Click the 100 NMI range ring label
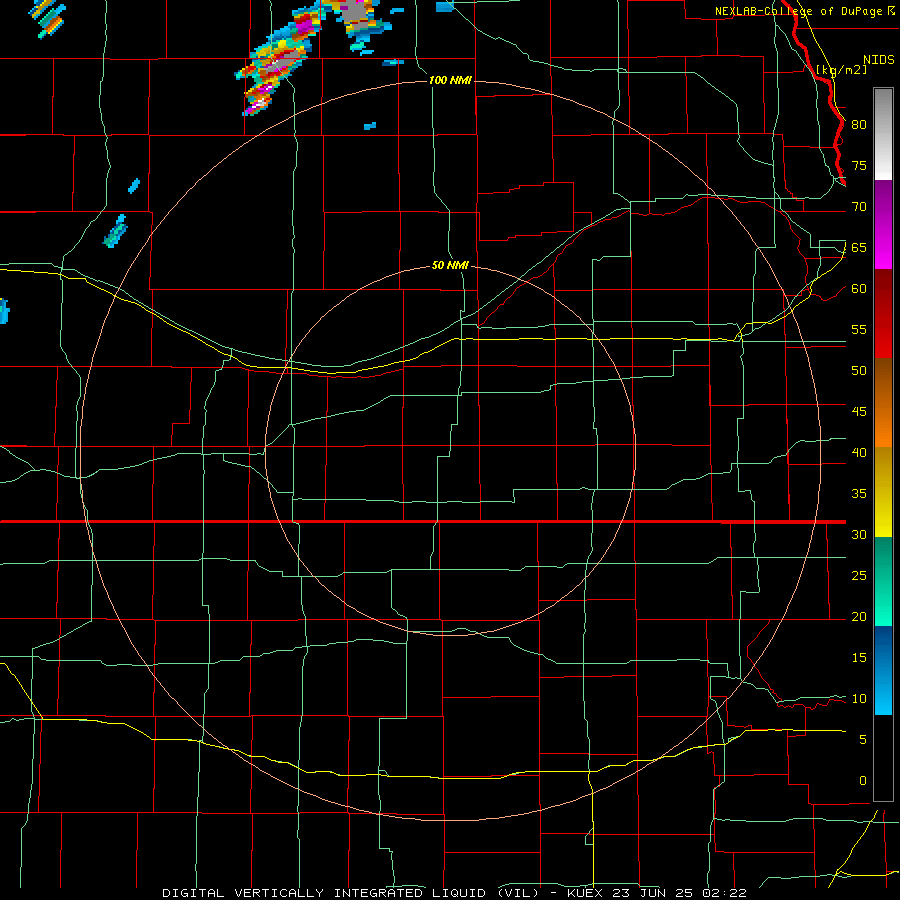900x900 pixels. click(450, 80)
